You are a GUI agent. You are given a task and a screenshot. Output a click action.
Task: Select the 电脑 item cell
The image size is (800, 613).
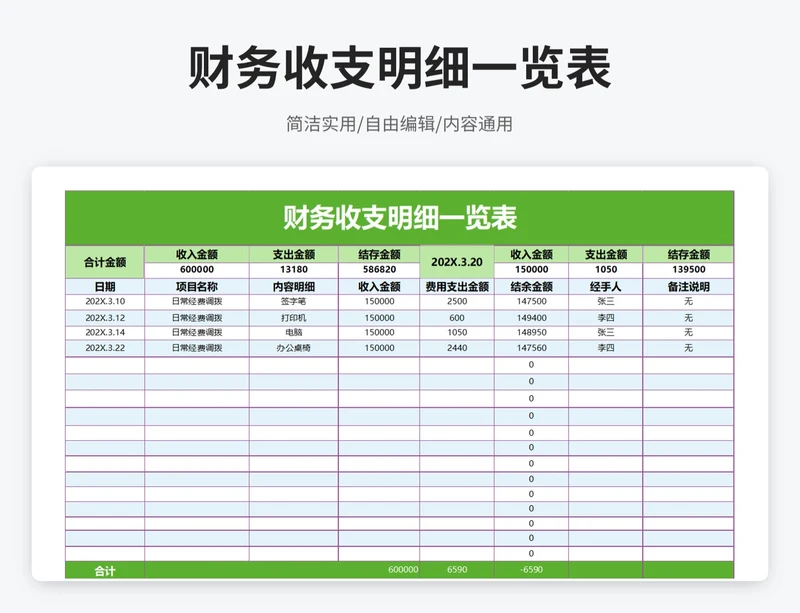(x=294, y=332)
